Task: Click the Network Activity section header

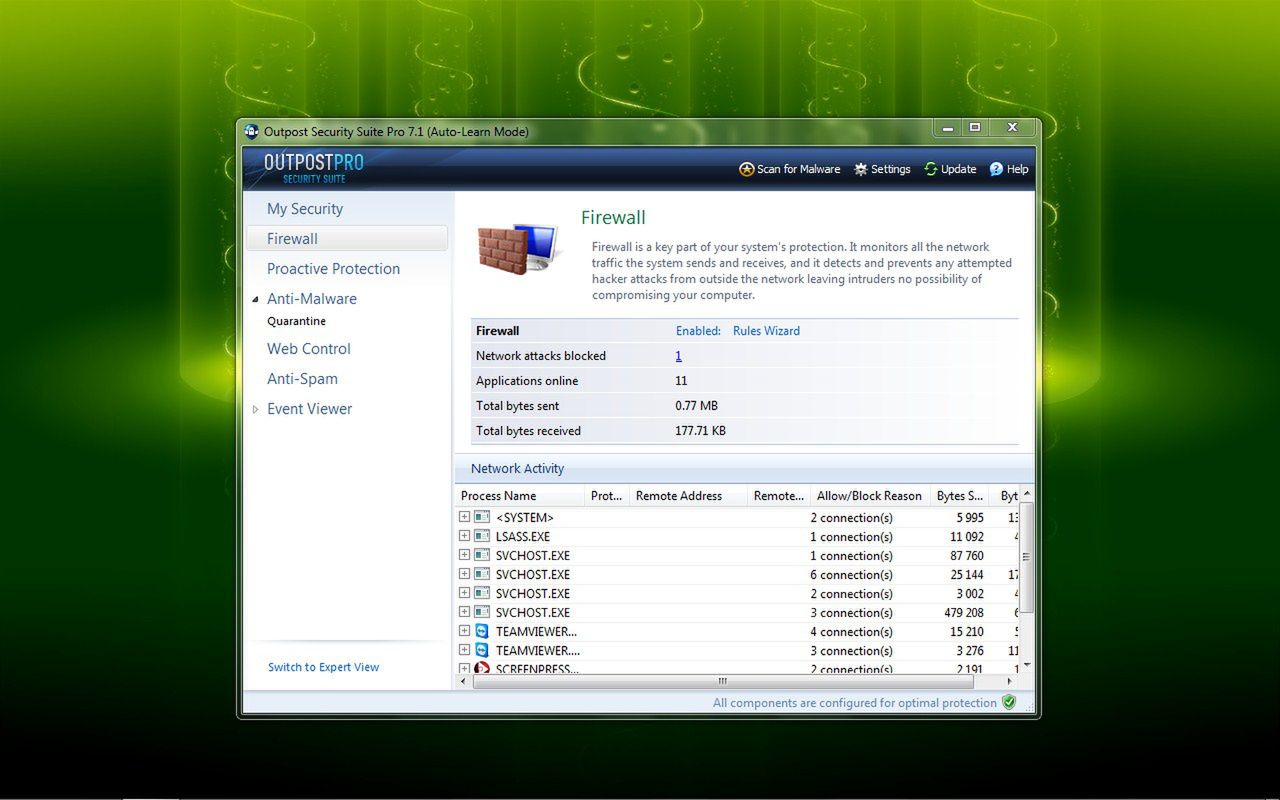Action: (x=744, y=468)
